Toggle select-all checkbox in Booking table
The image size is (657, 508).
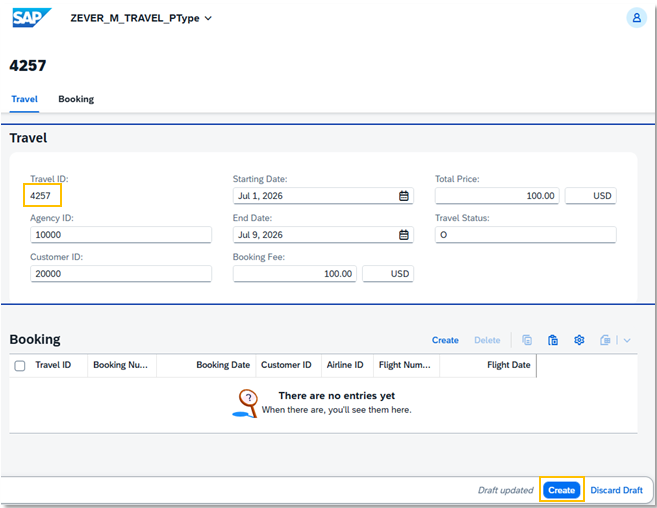coord(20,365)
